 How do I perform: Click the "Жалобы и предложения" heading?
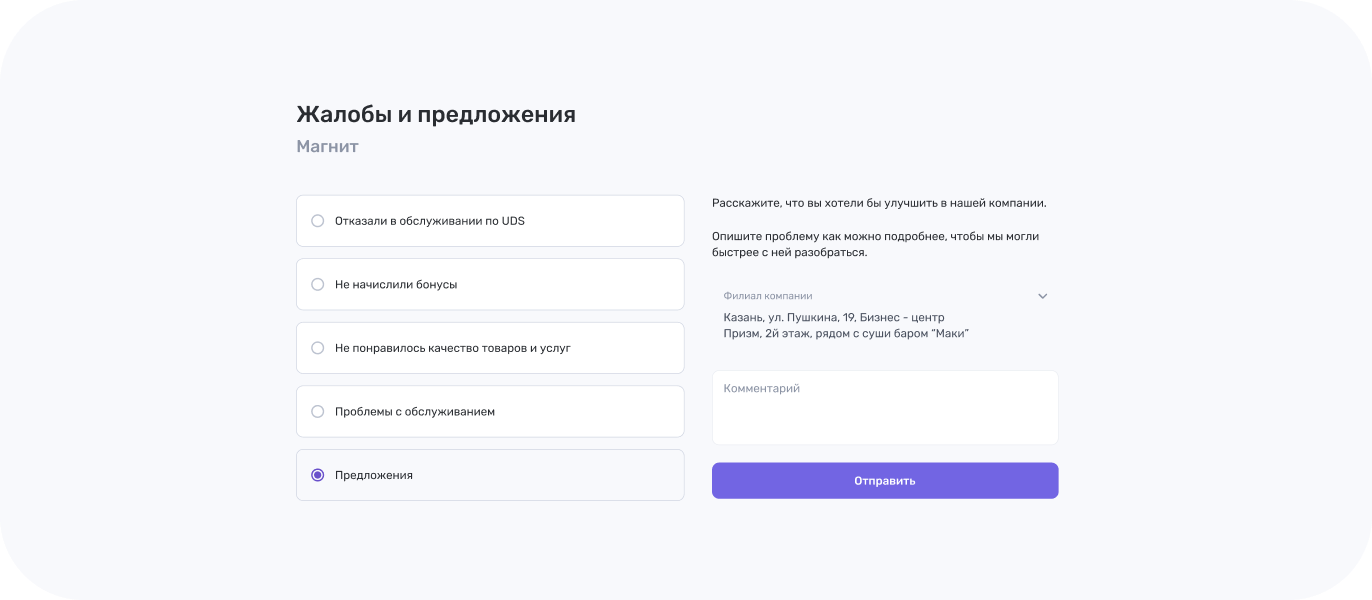coord(435,114)
